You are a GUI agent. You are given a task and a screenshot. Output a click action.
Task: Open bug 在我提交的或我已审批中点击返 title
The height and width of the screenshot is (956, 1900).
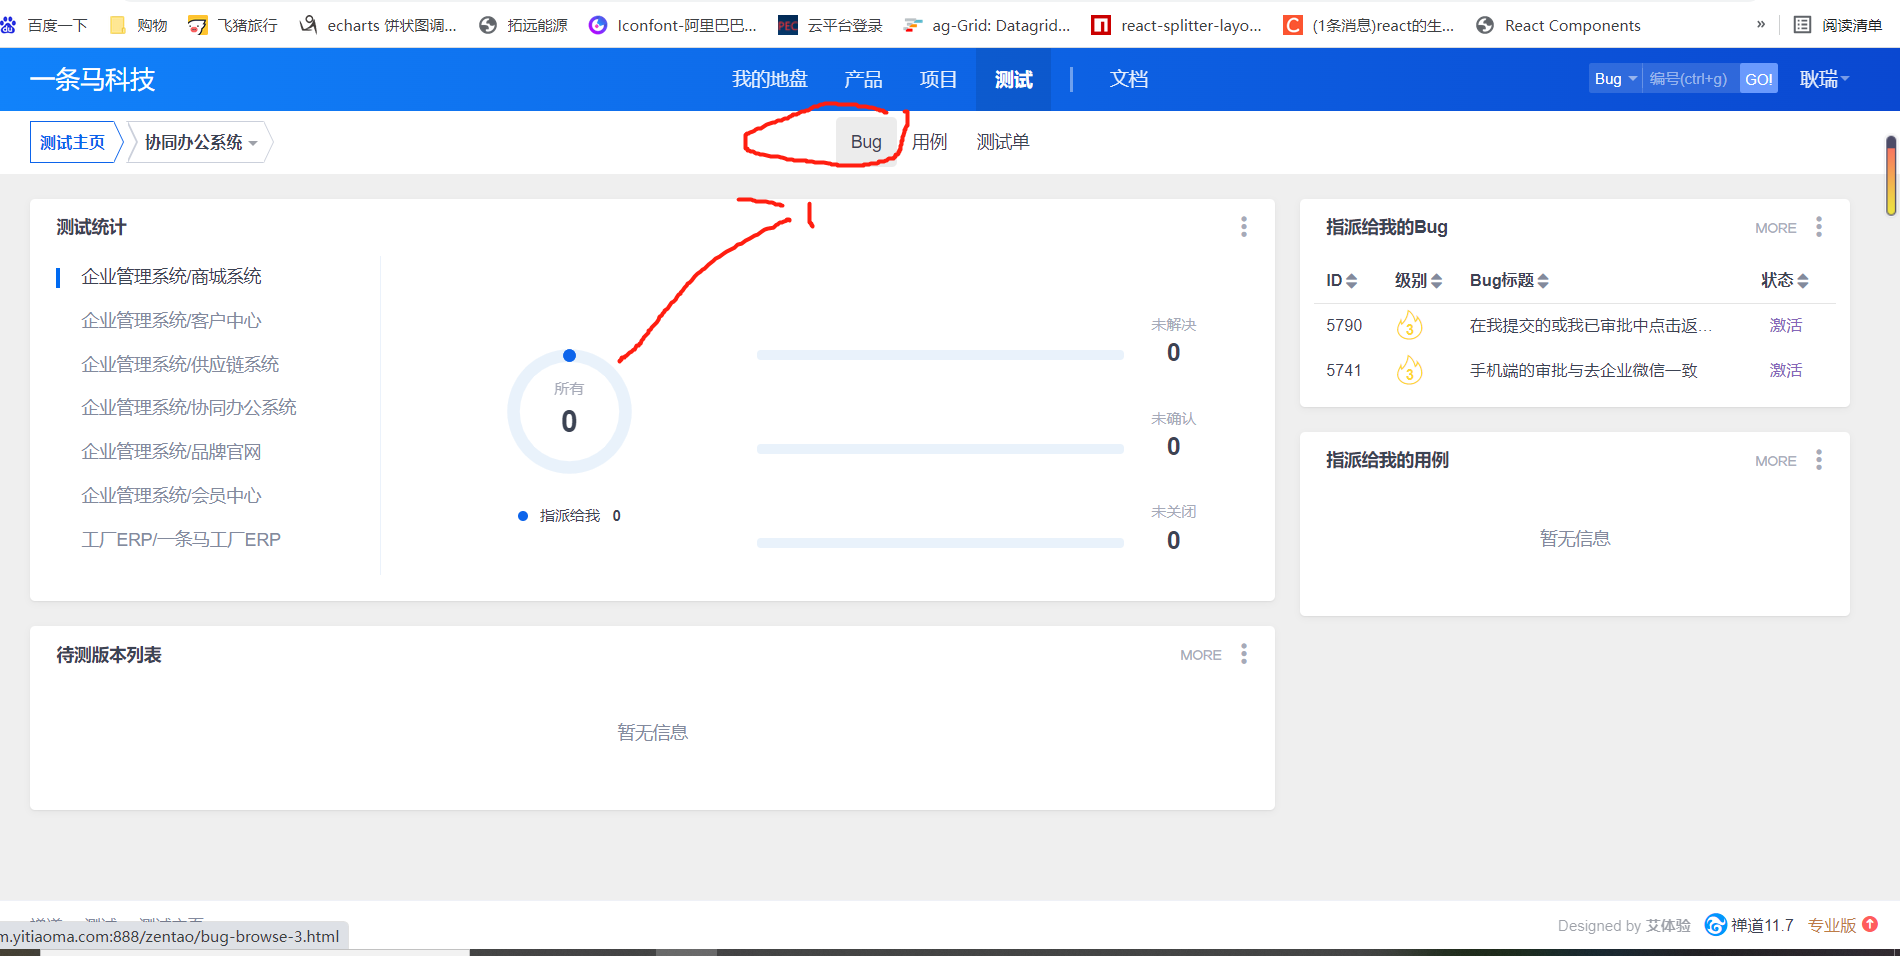(x=1591, y=325)
